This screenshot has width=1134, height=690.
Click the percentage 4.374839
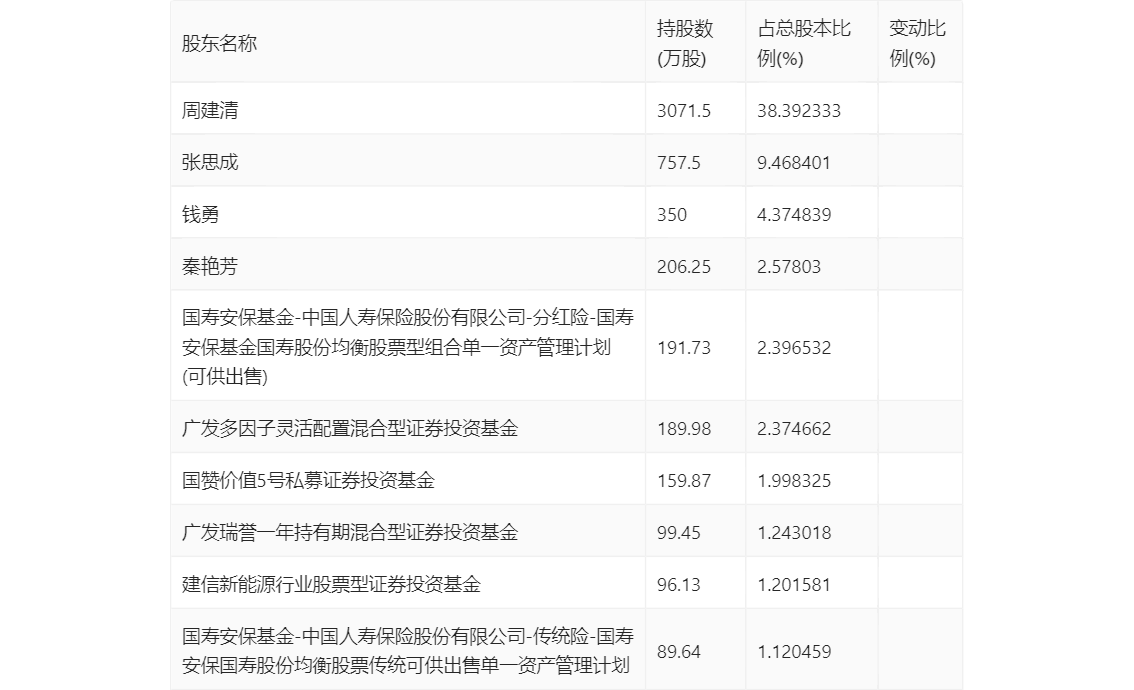[x=794, y=215]
